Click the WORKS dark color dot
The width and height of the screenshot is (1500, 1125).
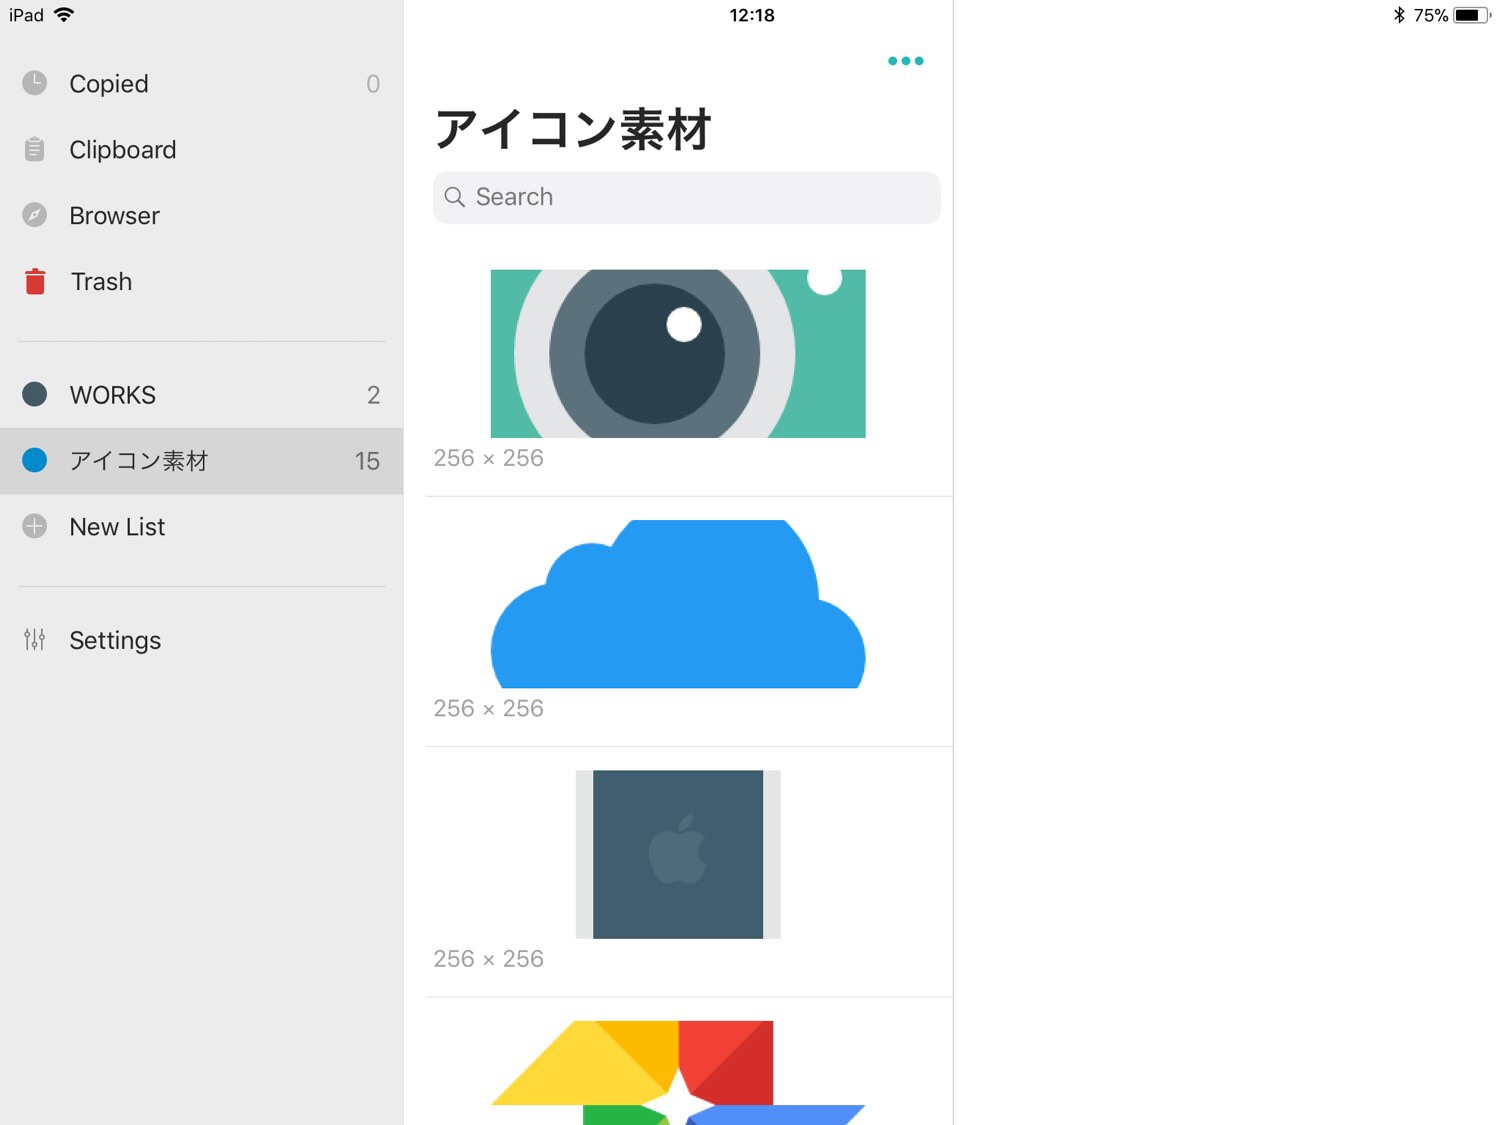[35, 394]
